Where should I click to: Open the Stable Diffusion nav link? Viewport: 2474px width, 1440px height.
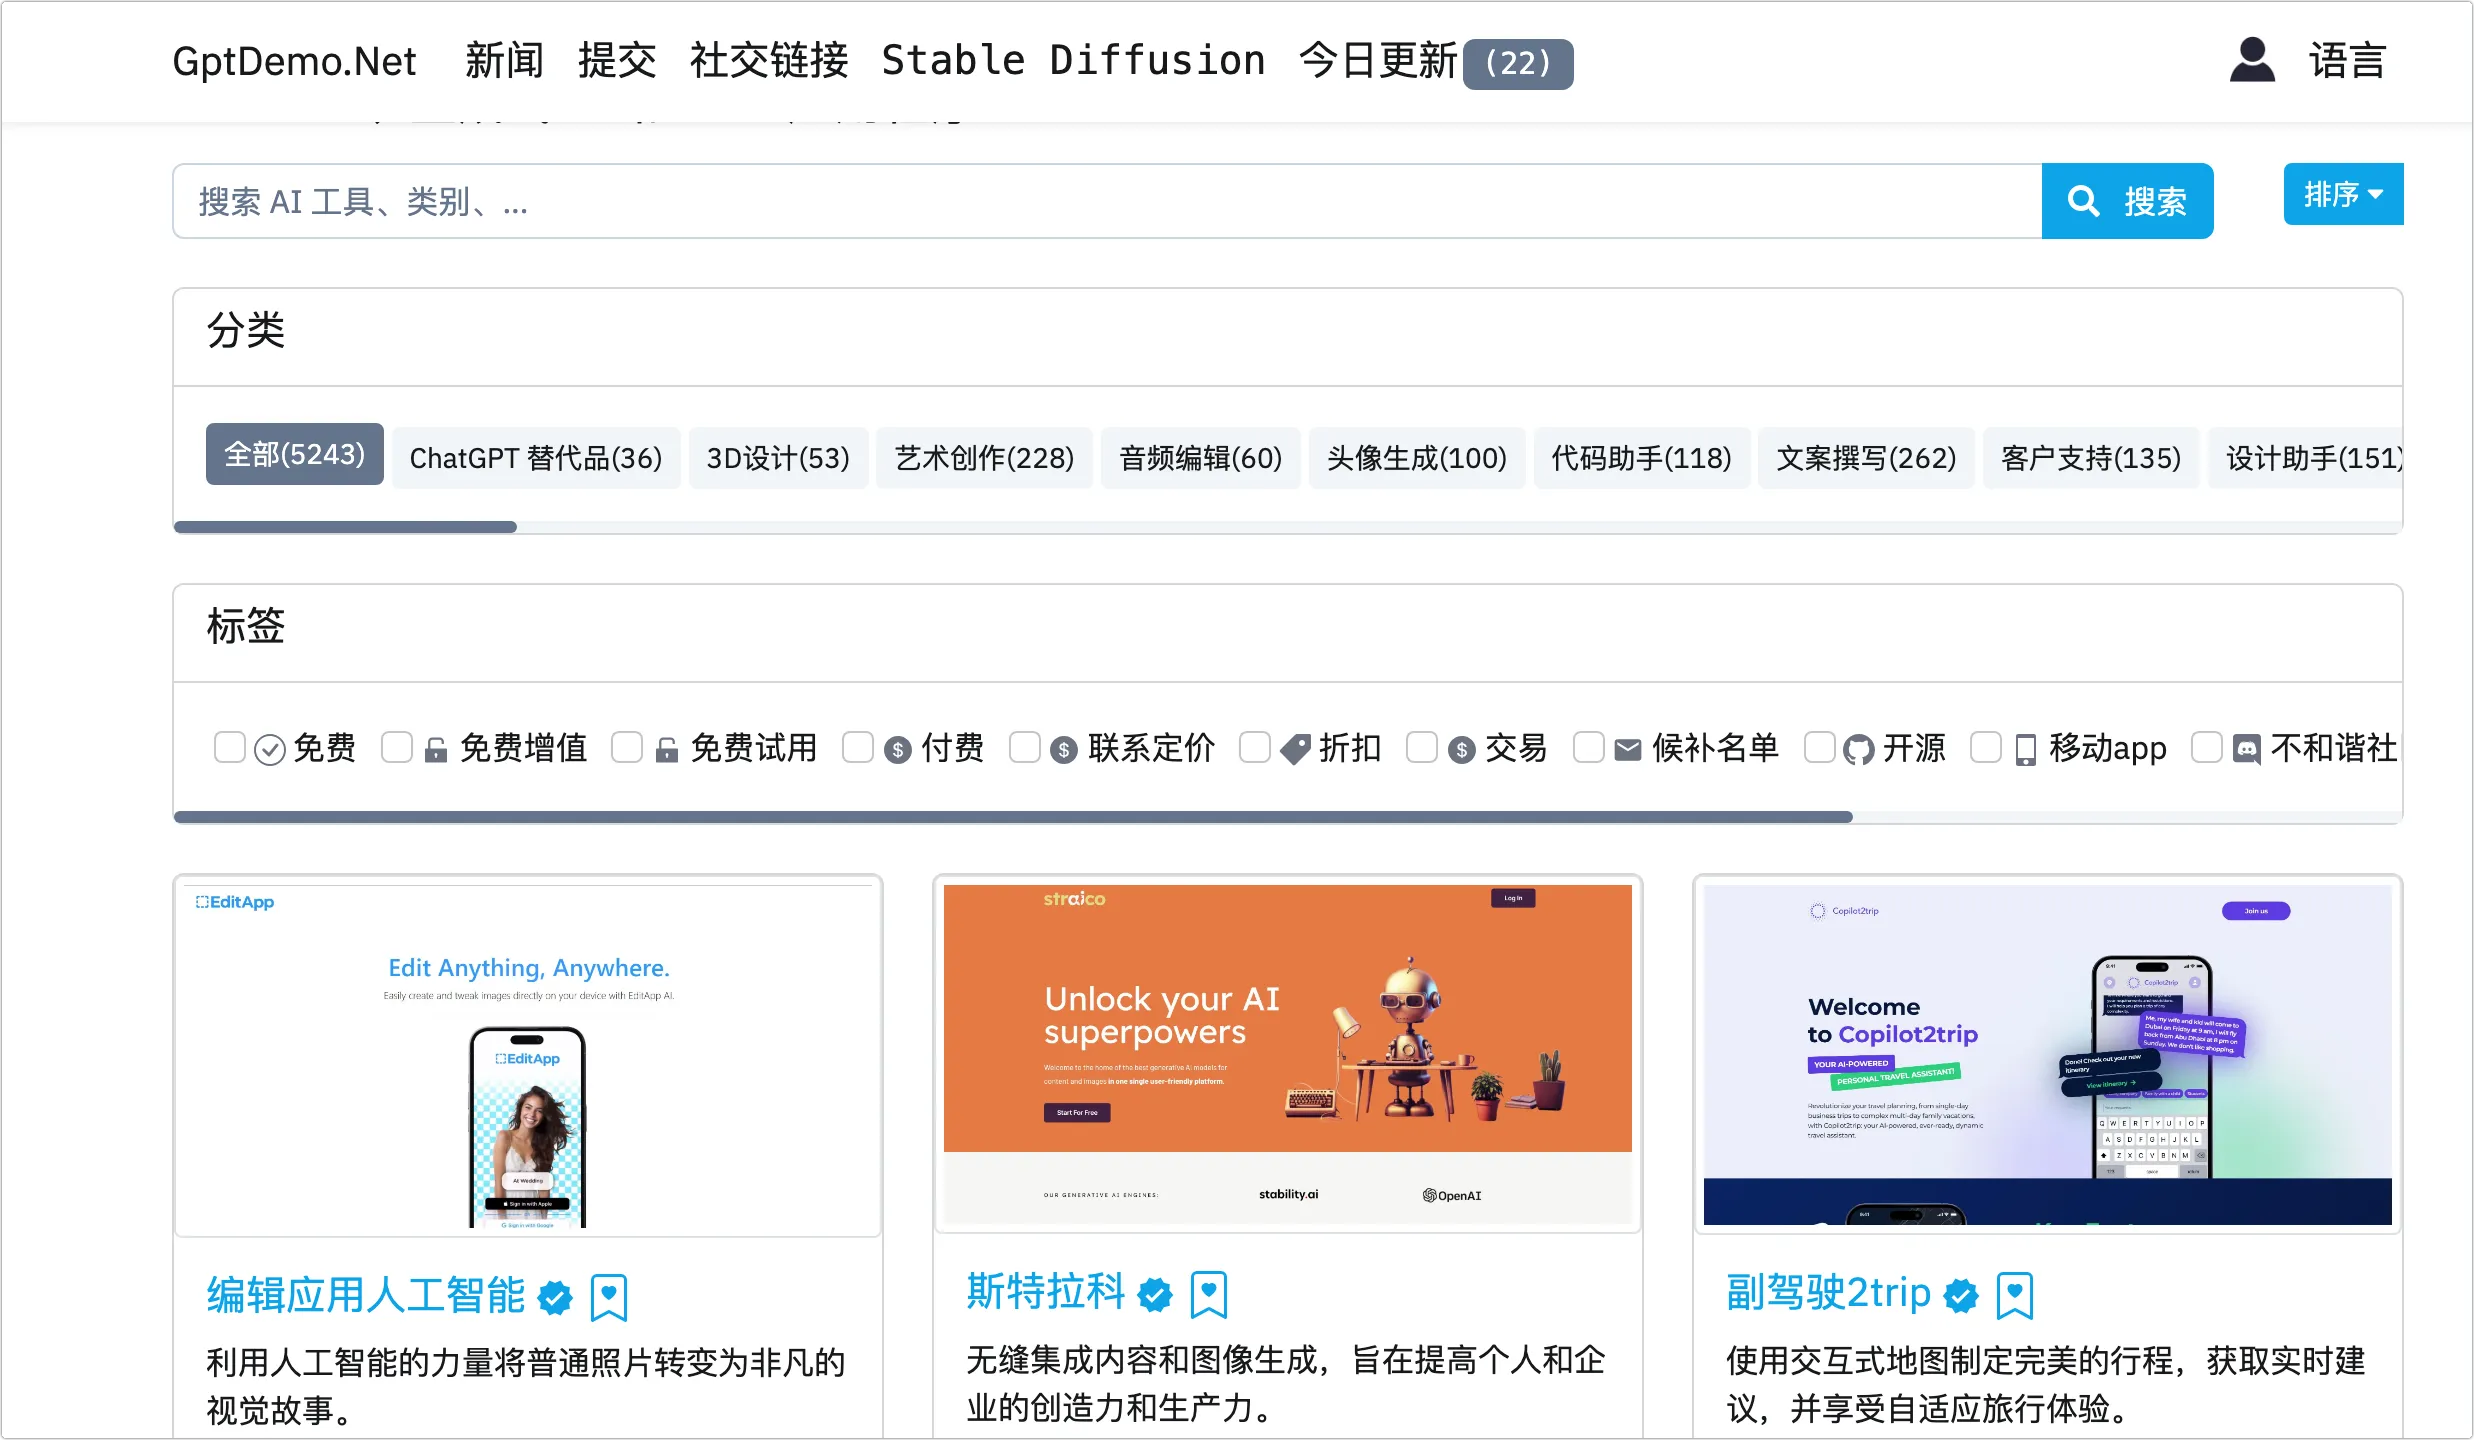pos(1072,61)
